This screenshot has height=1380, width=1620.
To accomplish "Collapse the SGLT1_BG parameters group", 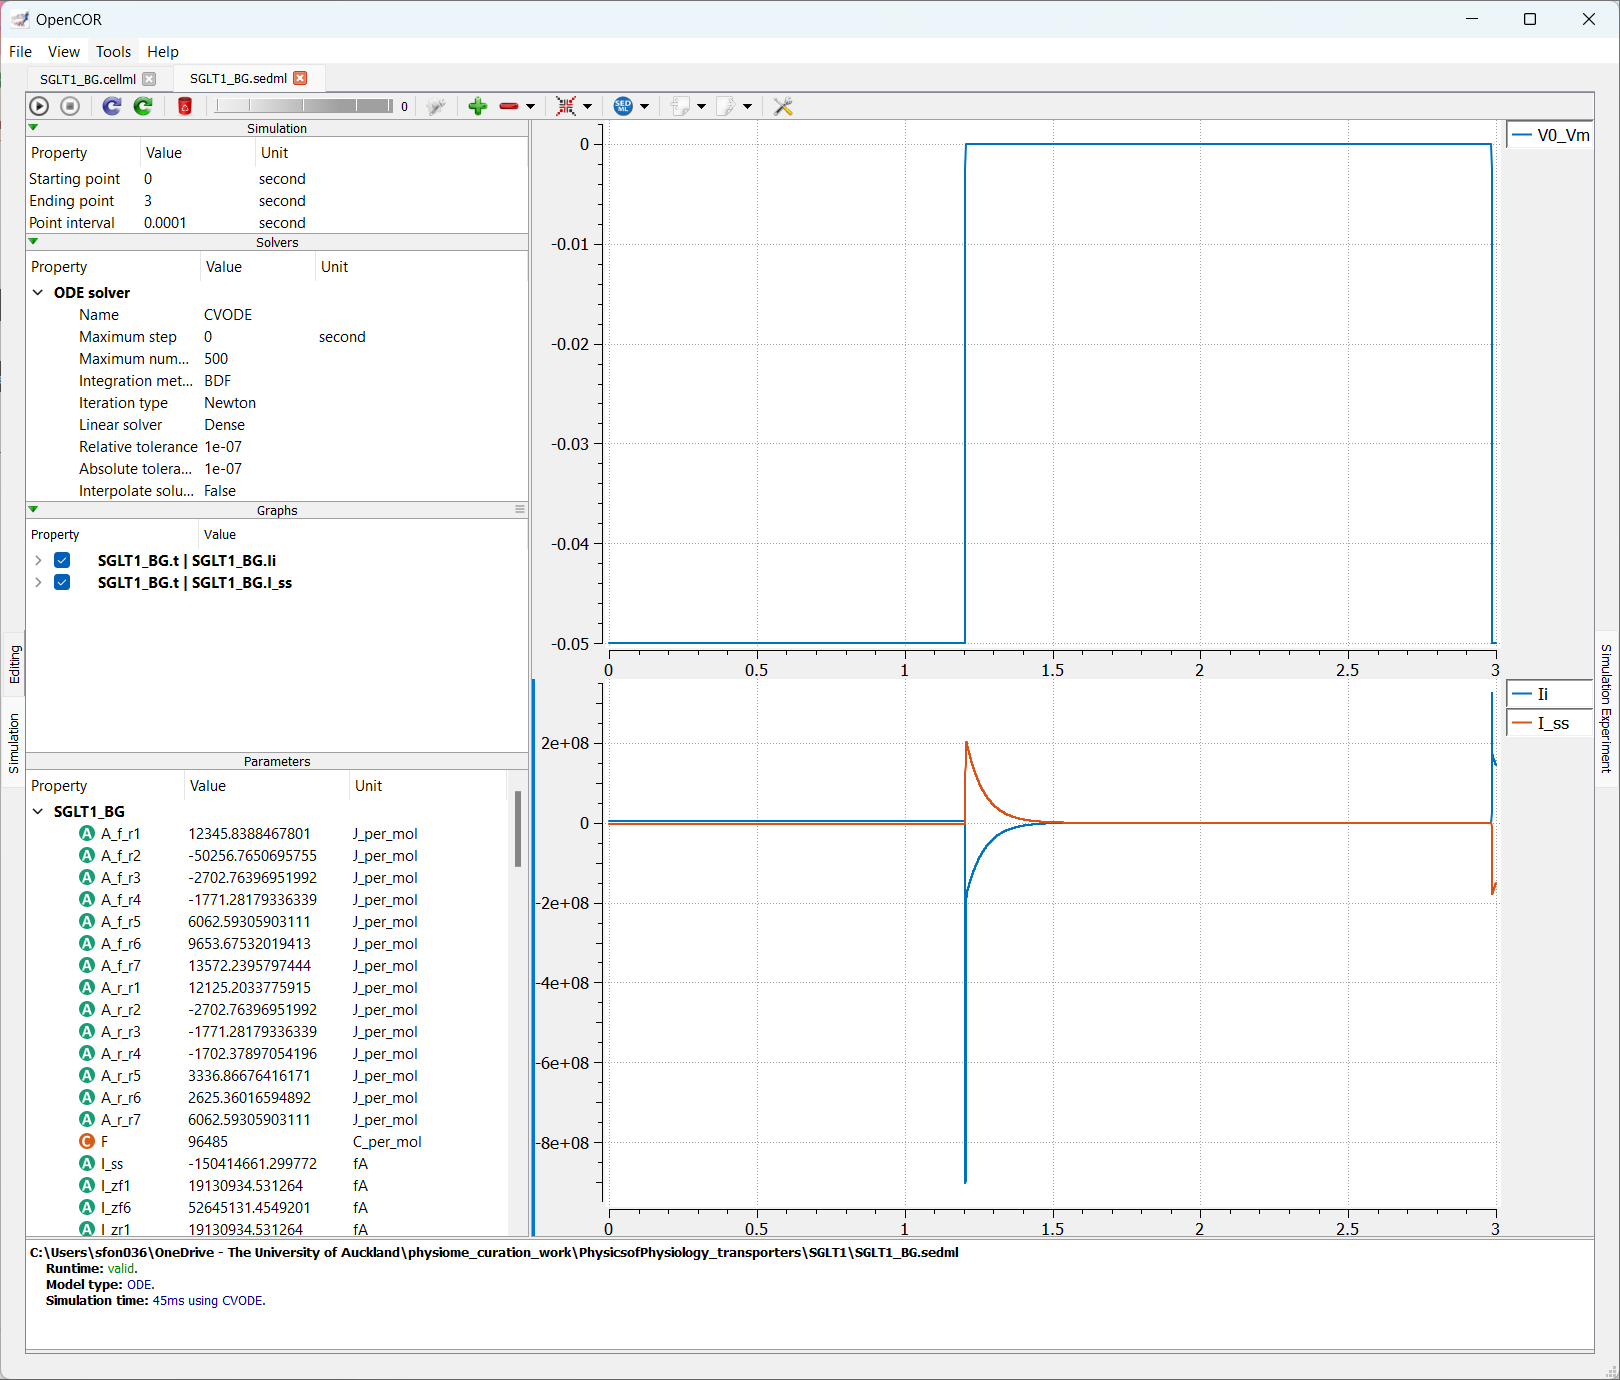I will [x=38, y=812].
